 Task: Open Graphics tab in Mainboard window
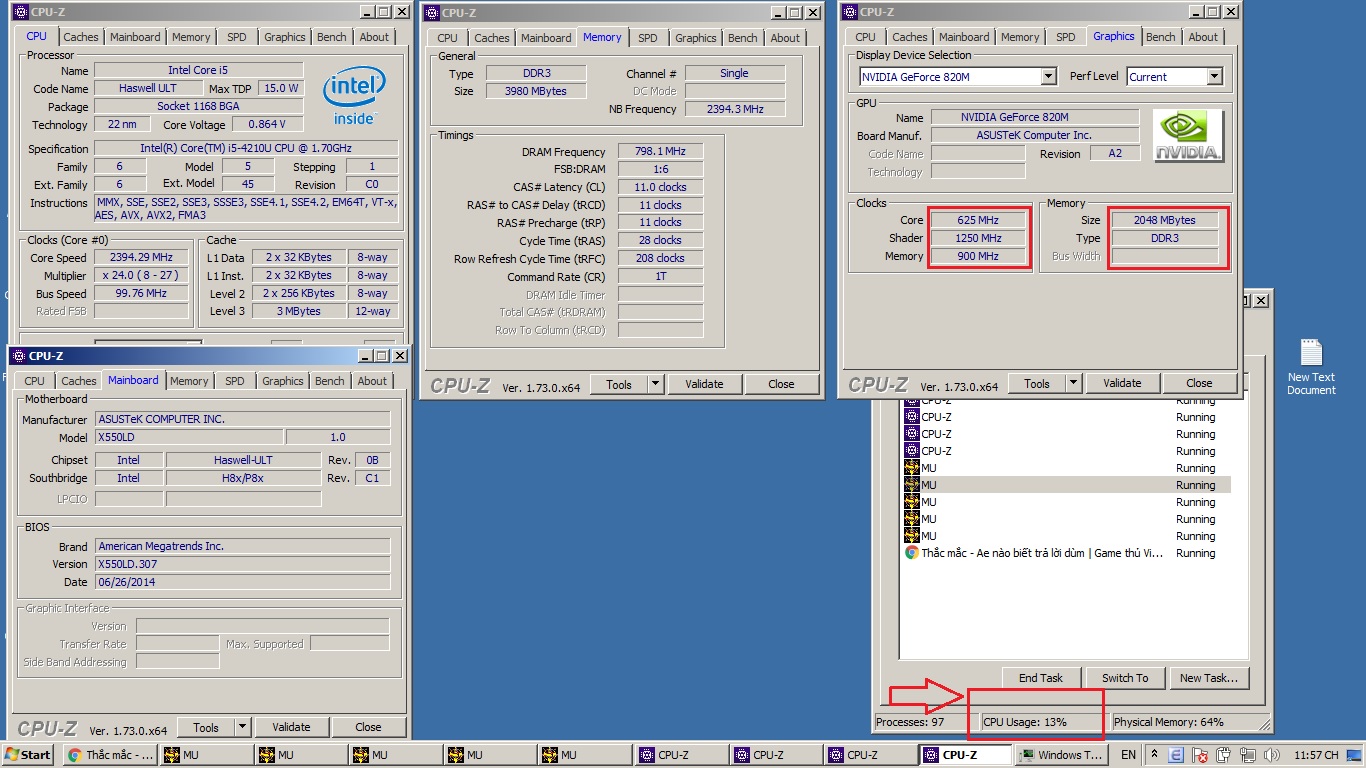[283, 381]
